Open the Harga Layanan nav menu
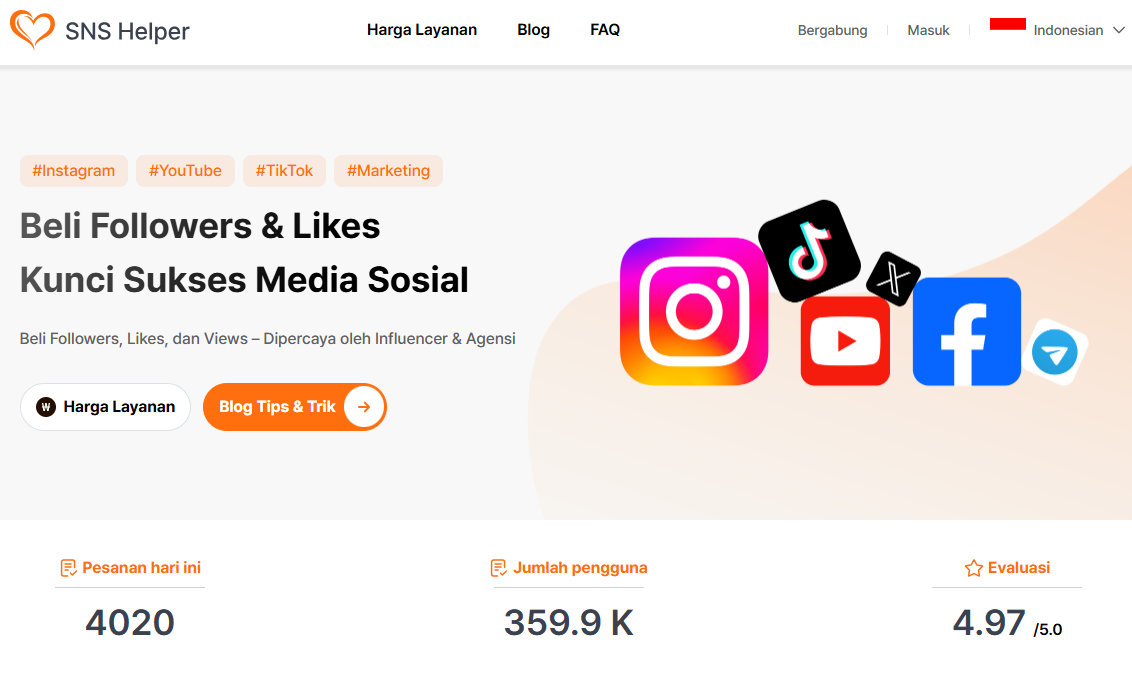This screenshot has height=678, width=1132. 422,30
